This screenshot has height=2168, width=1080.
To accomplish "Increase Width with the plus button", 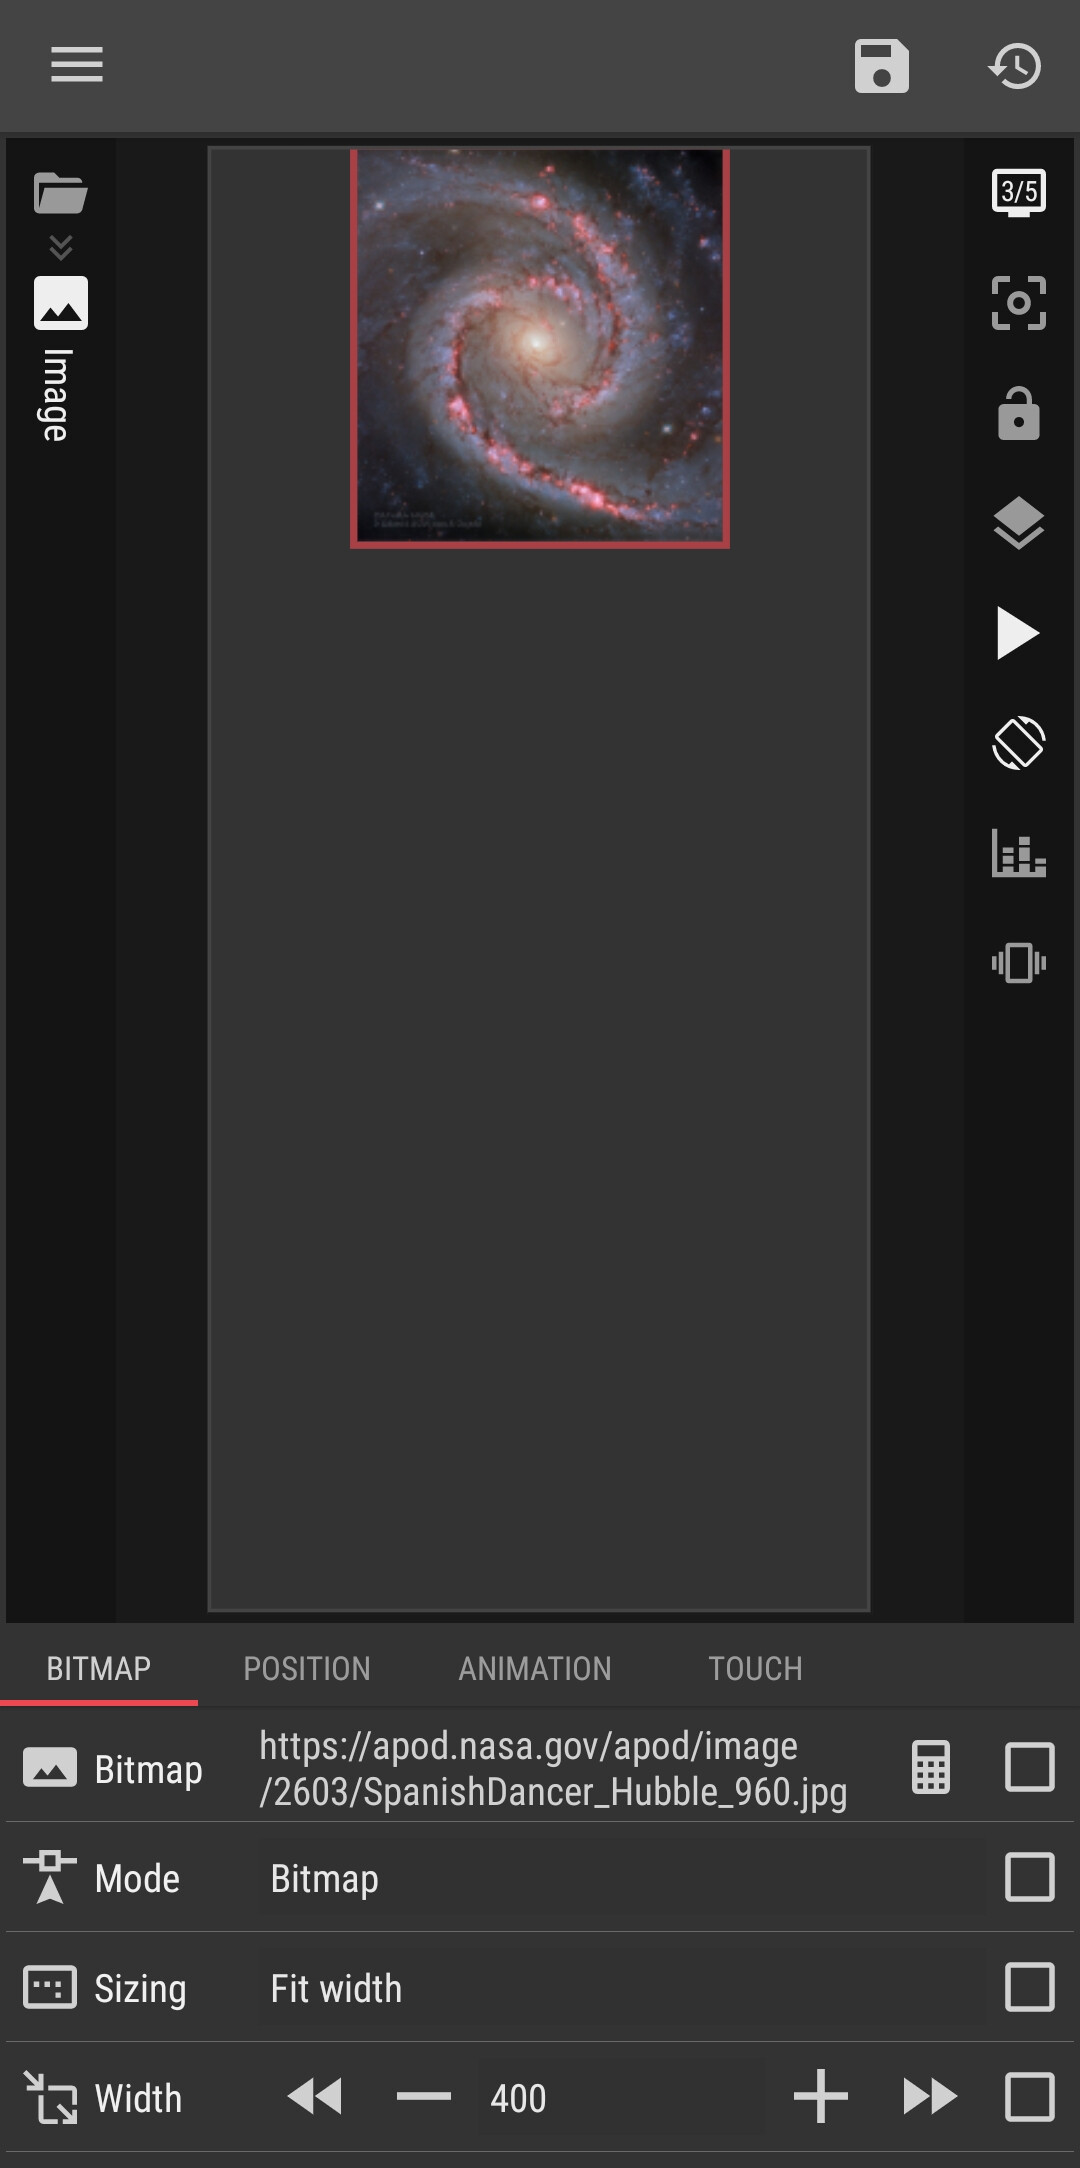I will coord(820,2097).
